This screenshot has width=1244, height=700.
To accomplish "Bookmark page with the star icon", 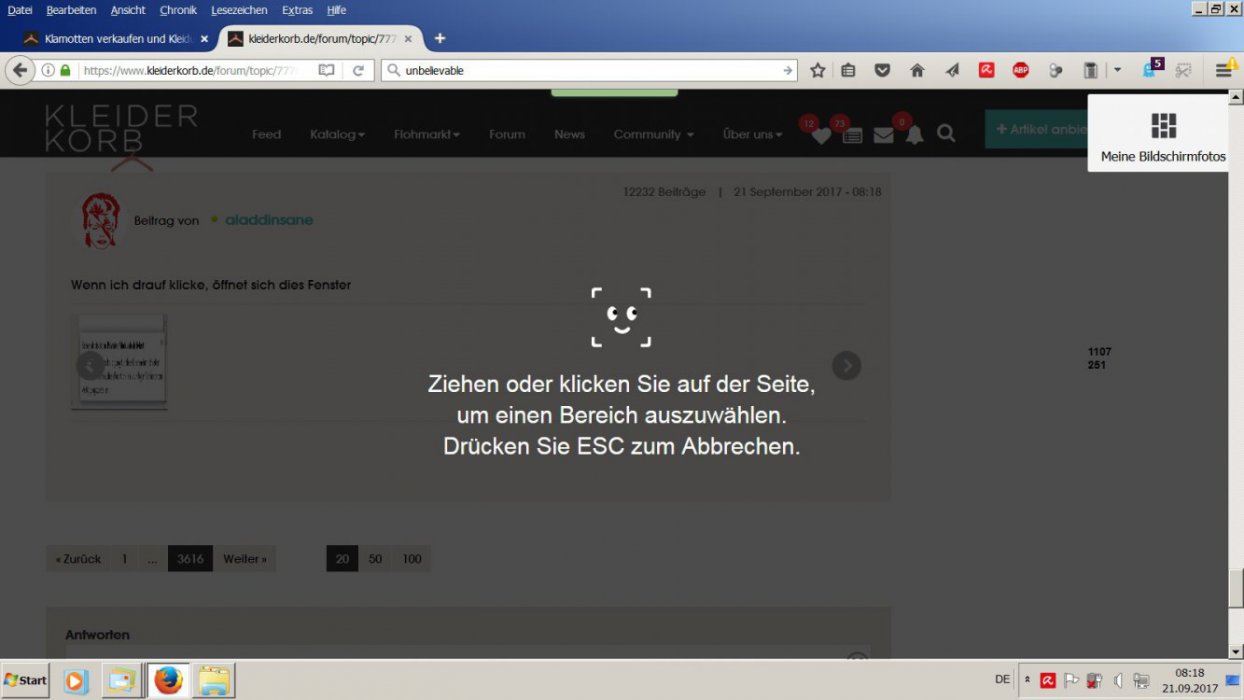I will (817, 70).
